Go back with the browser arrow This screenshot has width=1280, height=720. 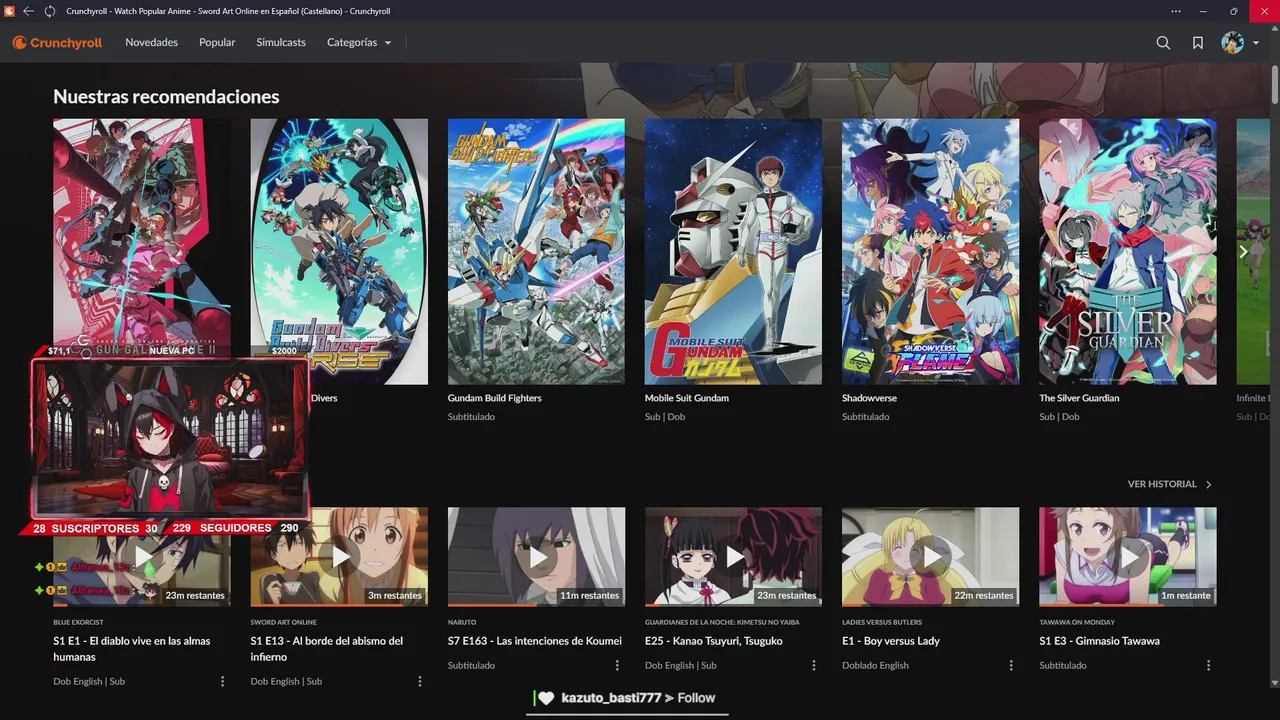(x=28, y=11)
